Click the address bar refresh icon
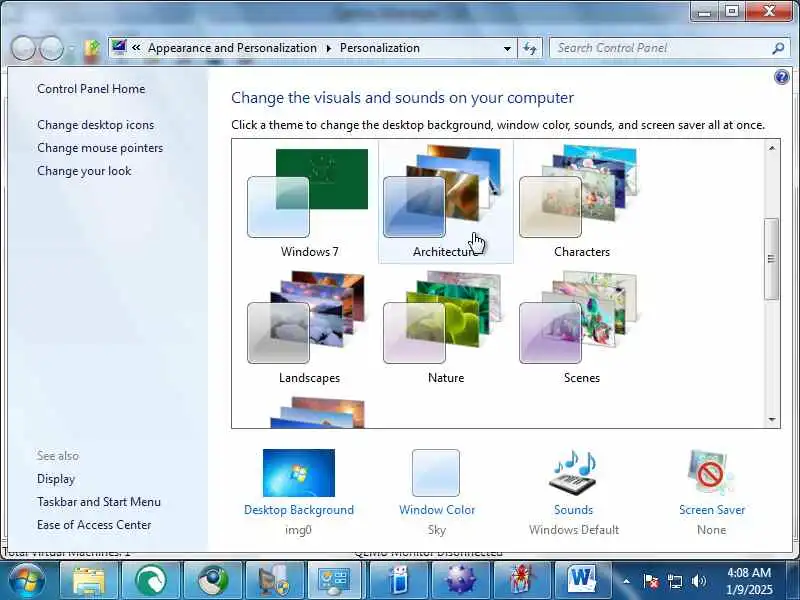This screenshot has height=600, width=800. point(530,48)
